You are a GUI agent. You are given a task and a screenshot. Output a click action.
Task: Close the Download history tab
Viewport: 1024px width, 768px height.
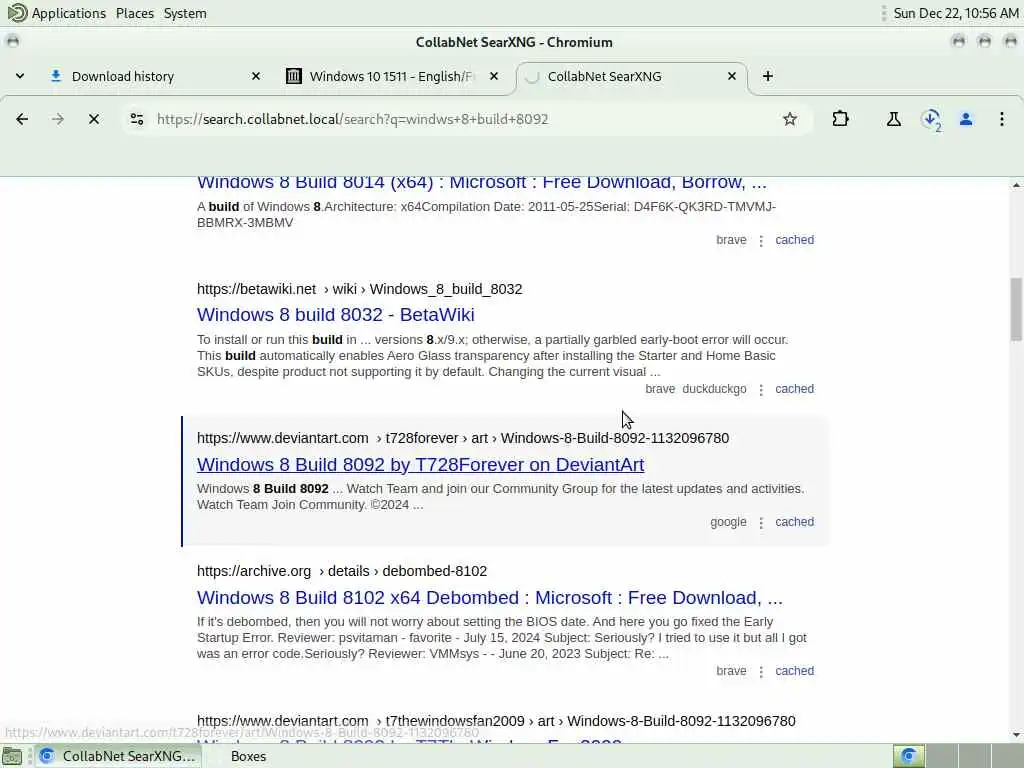(x=256, y=76)
